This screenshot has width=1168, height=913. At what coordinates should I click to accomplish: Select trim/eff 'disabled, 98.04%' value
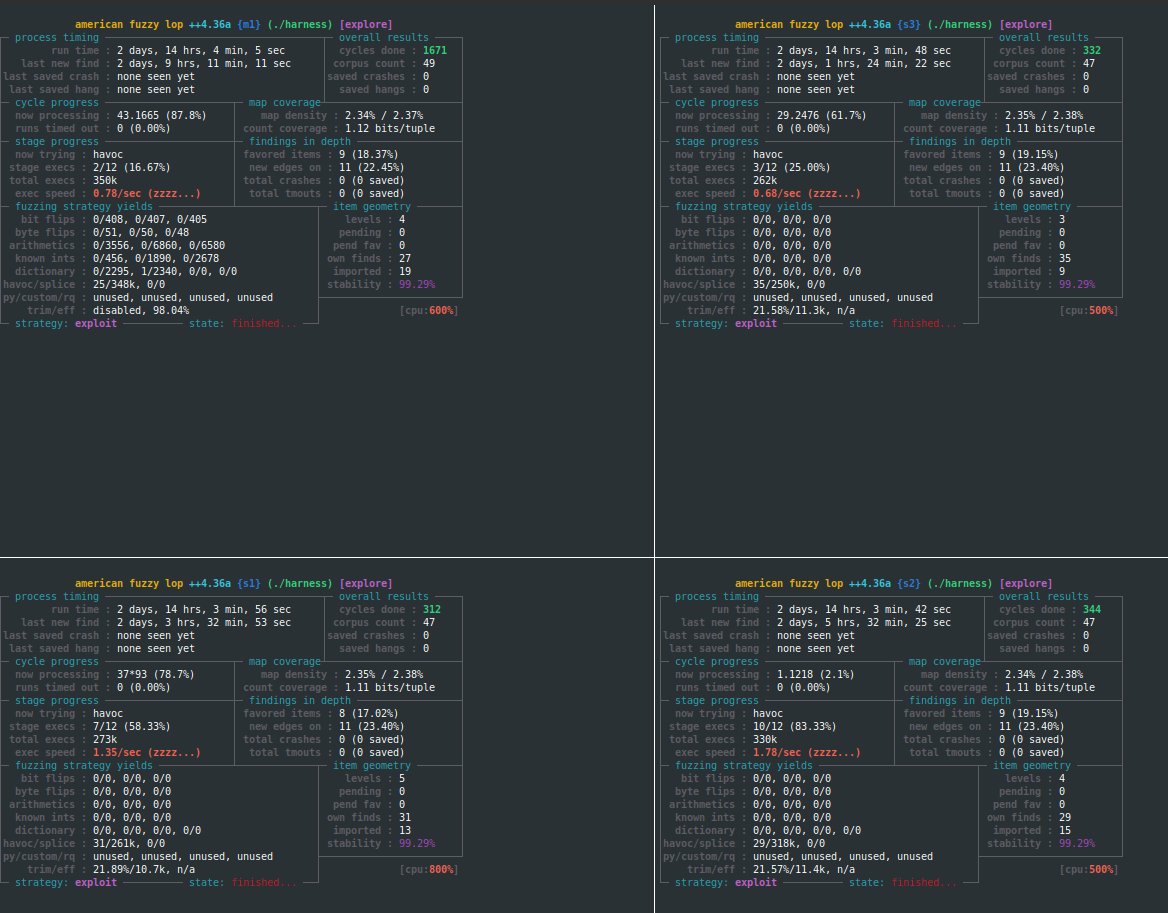point(141,311)
